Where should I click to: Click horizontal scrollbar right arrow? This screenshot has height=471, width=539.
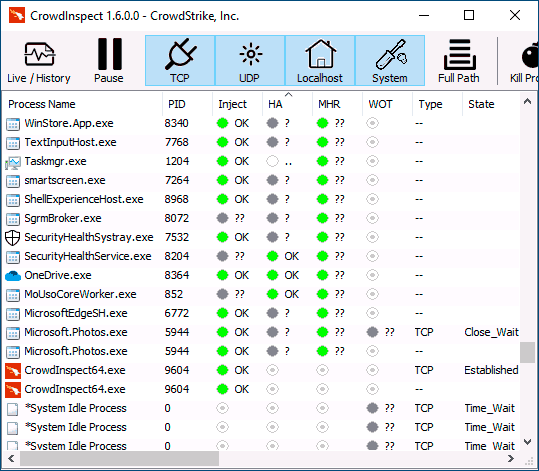[x=511, y=459]
